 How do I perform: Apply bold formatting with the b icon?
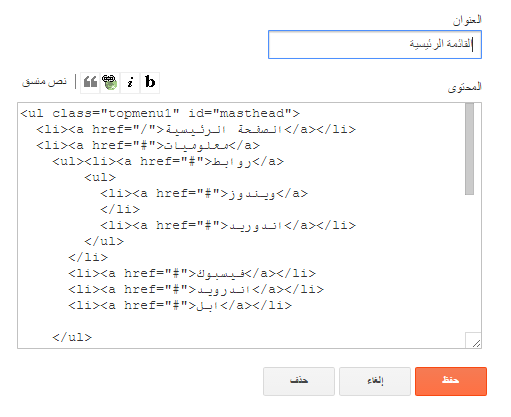tap(150, 82)
